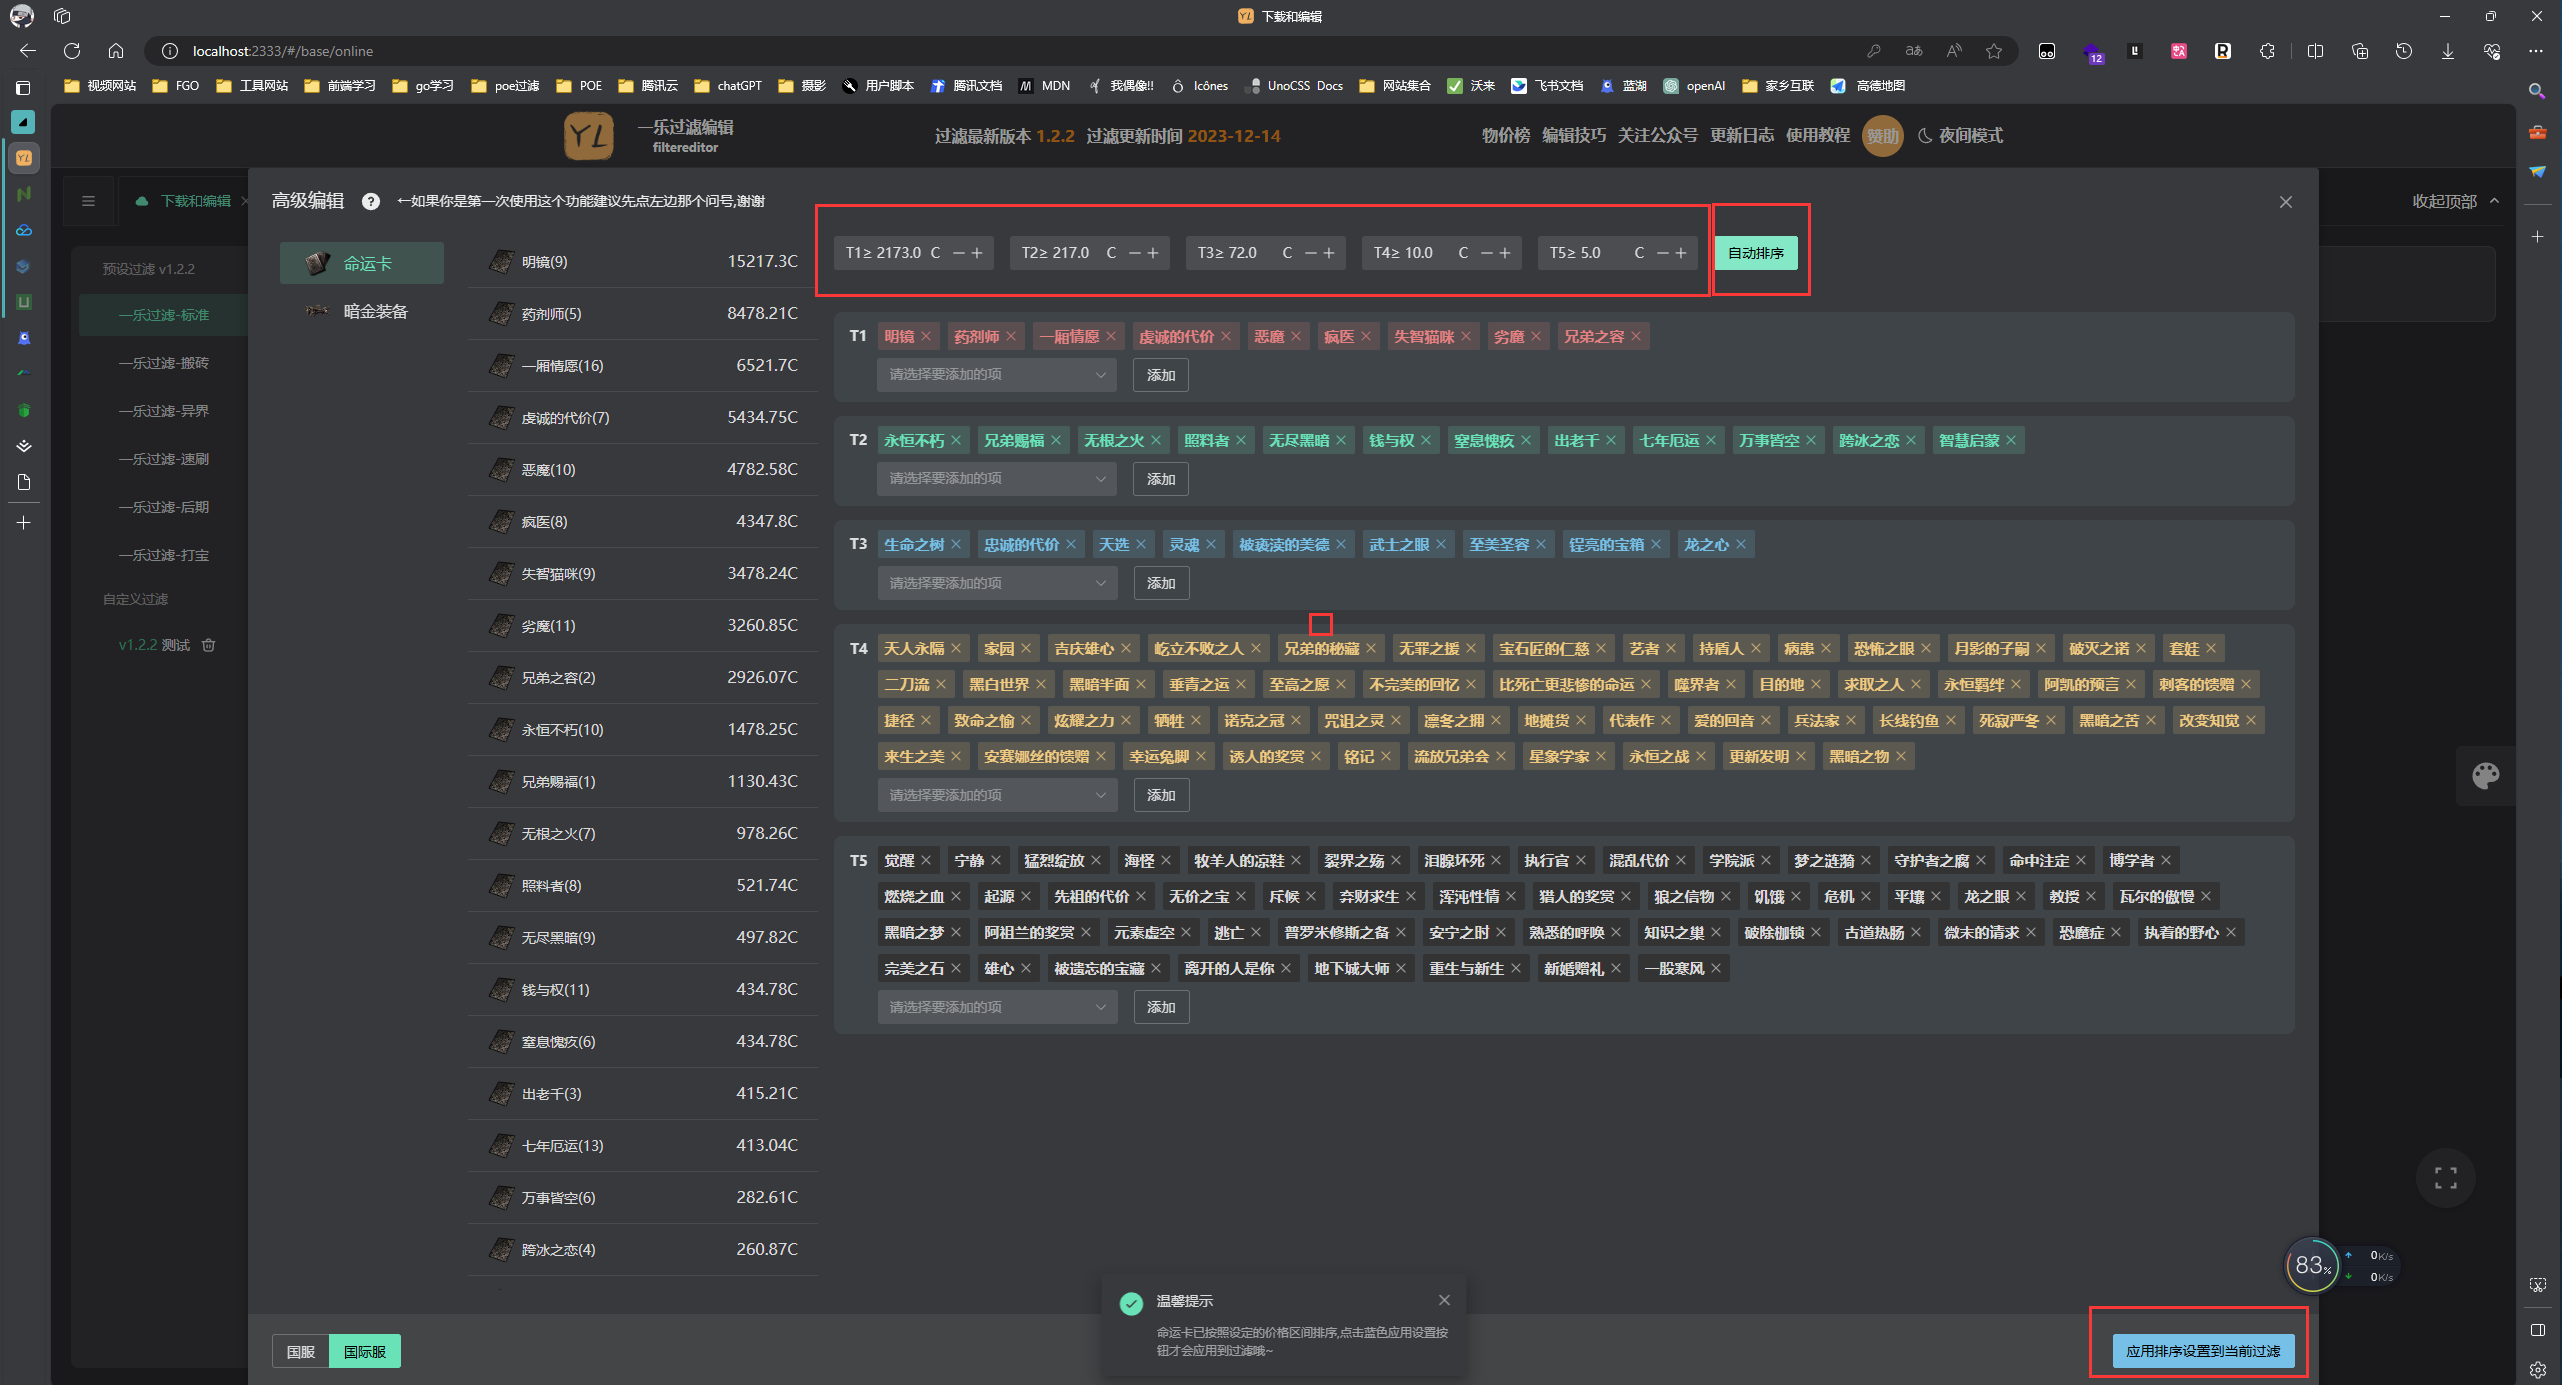The height and width of the screenshot is (1385, 2562).
Task: Open the T1 add-item dropdown
Action: click(x=997, y=375)
